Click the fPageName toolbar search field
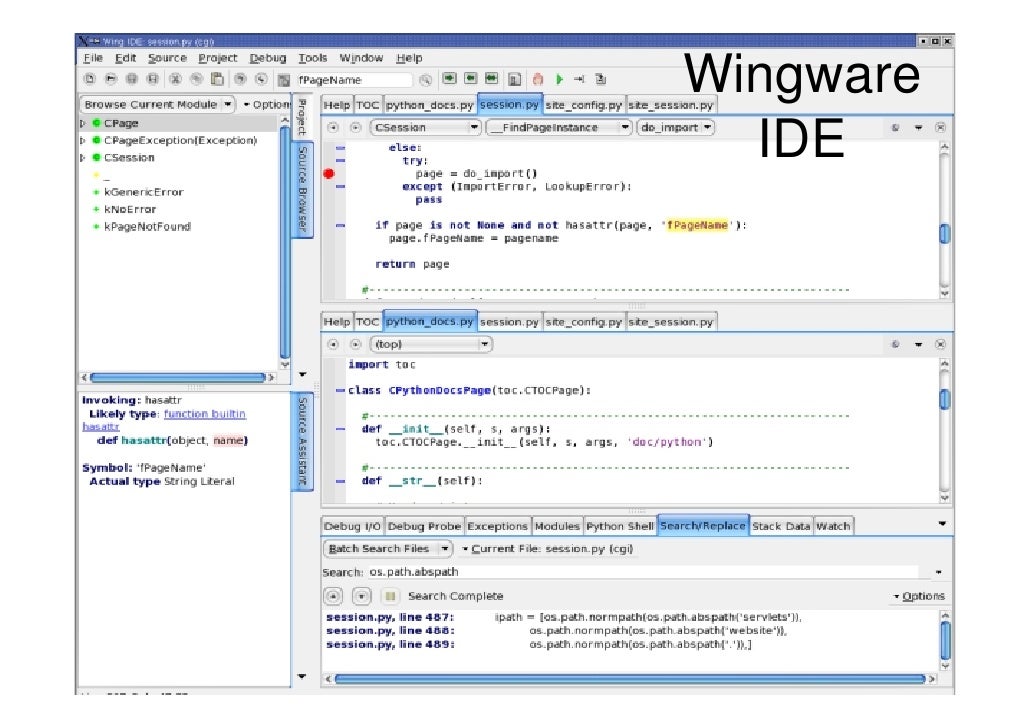1030x728 pixels. (354, 80)
